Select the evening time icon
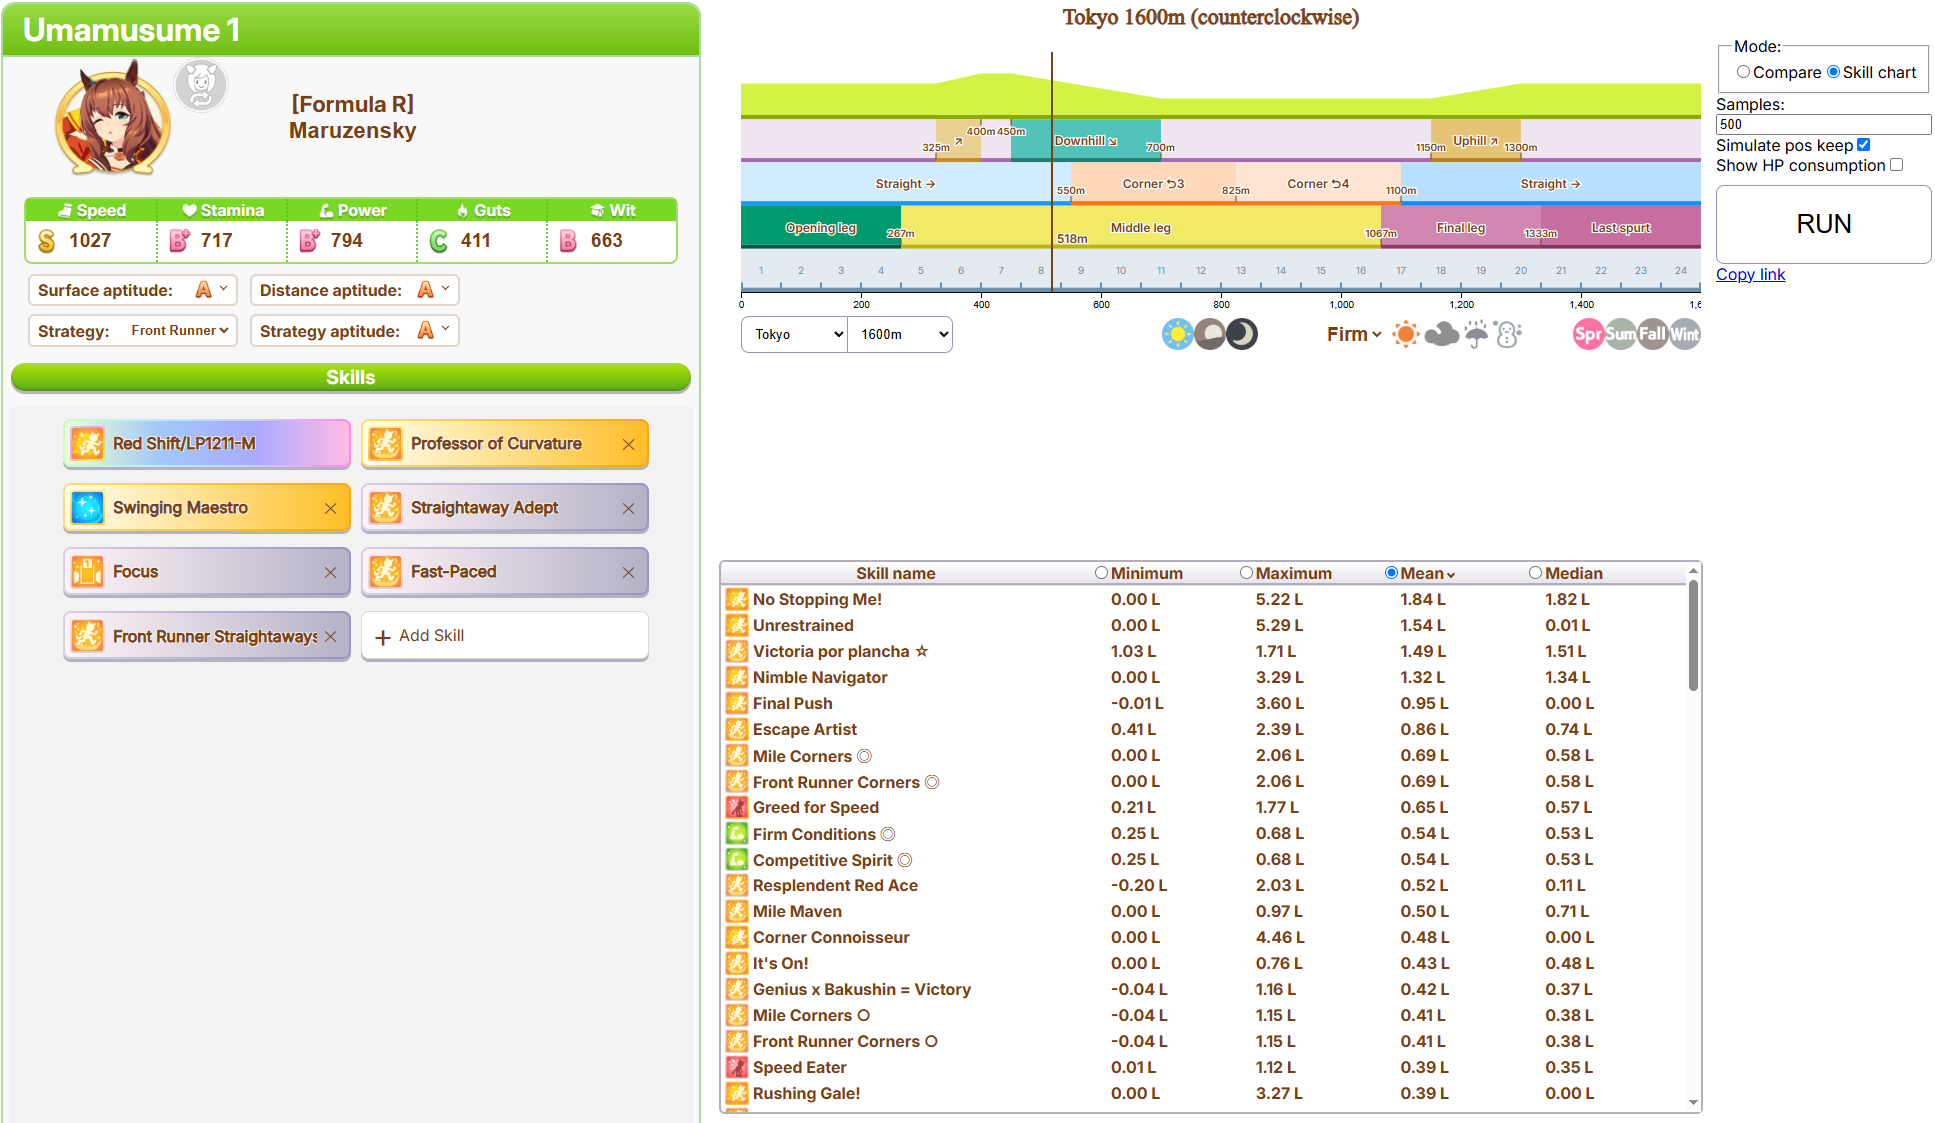The image size is (1935, 1123). (1209, 334)
